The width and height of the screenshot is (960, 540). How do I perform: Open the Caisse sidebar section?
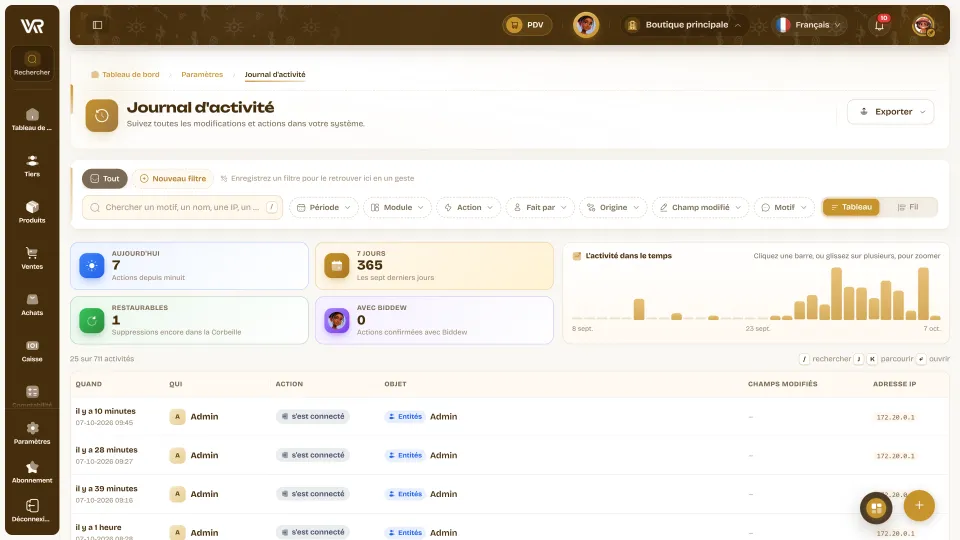pos(32,351)
